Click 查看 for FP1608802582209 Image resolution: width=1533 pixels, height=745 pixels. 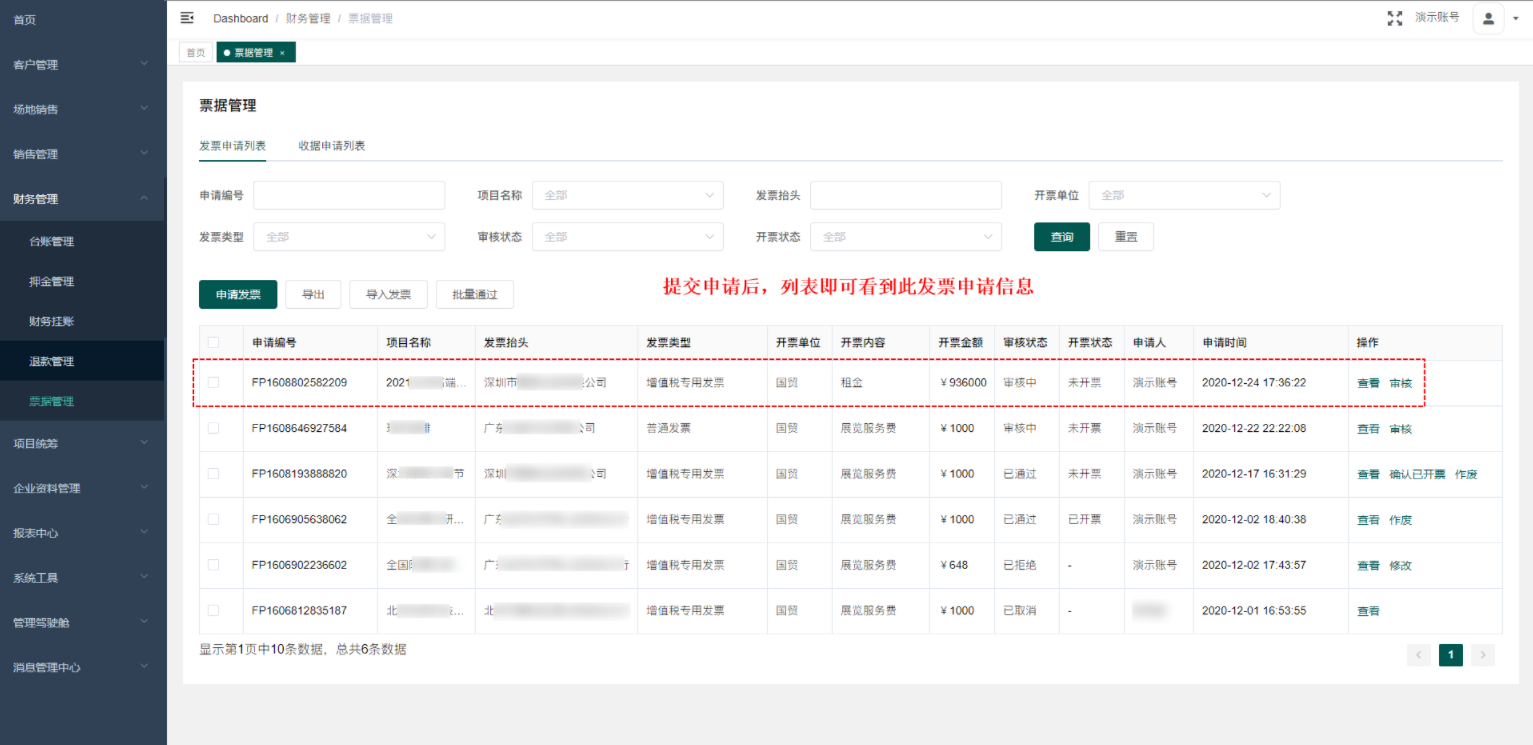click(x=1368, y=383)
